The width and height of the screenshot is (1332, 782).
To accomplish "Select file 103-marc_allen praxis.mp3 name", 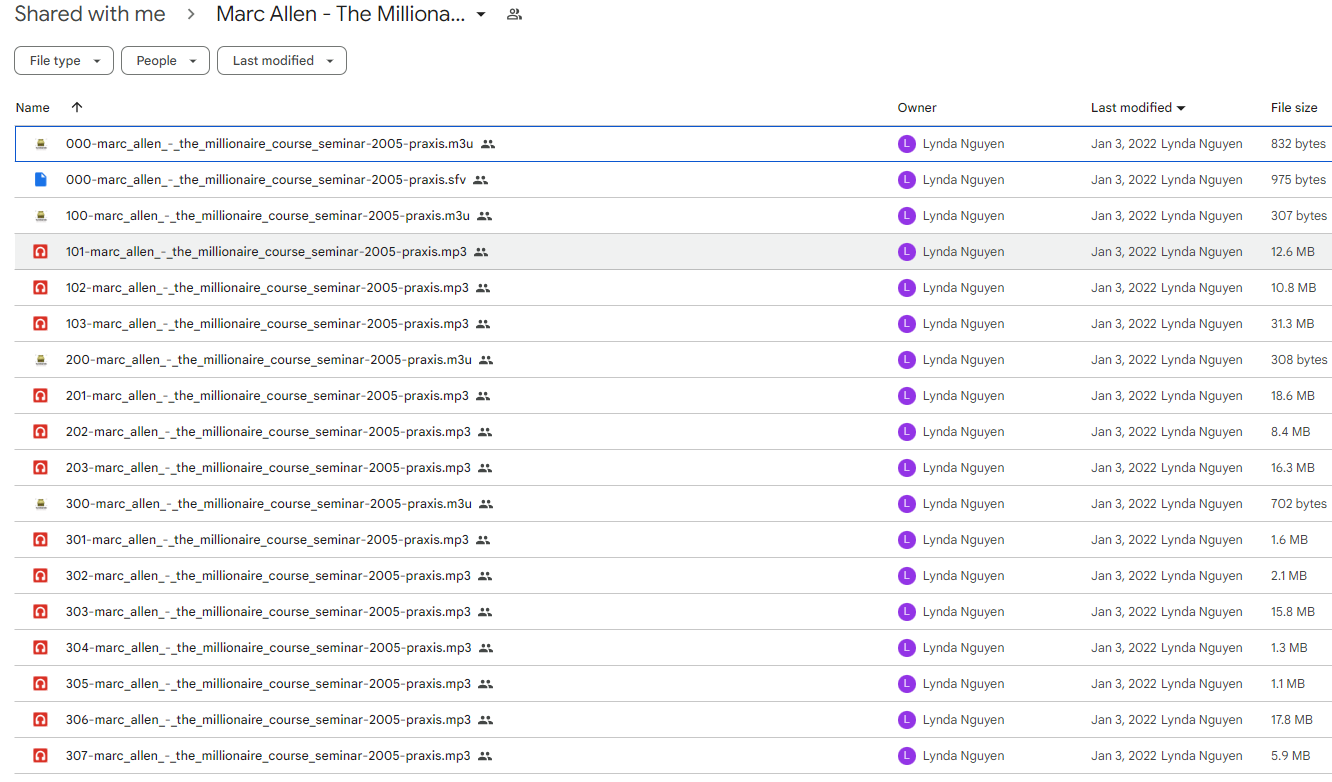I will 267,324.
